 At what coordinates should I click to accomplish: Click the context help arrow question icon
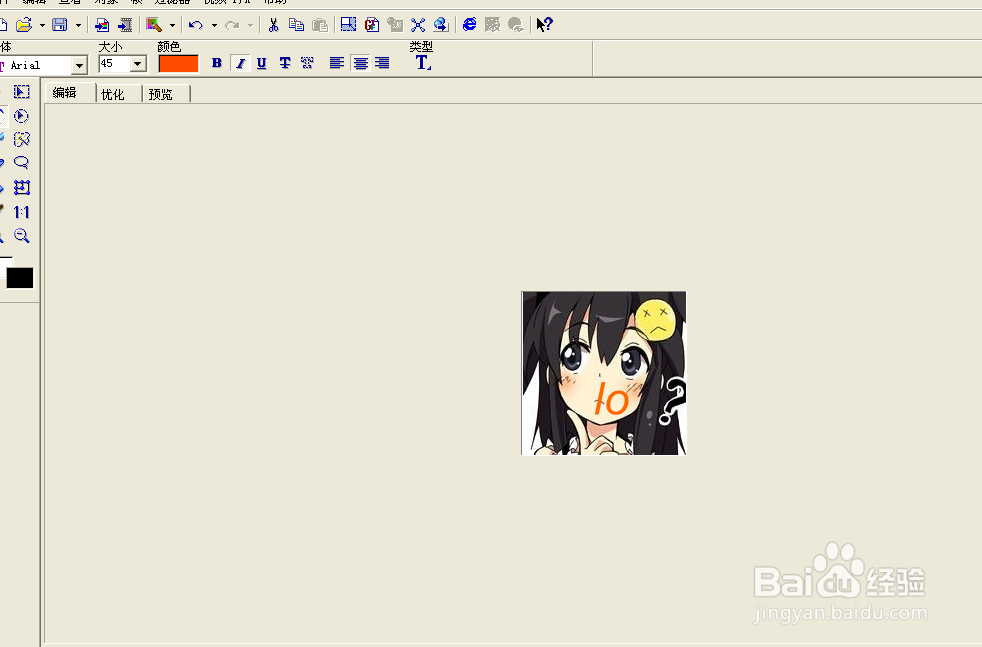click(544, 25)
